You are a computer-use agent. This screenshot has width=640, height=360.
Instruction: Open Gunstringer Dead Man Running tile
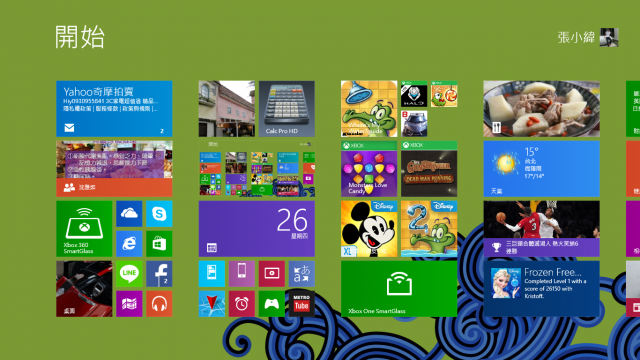tap(429, 169)
